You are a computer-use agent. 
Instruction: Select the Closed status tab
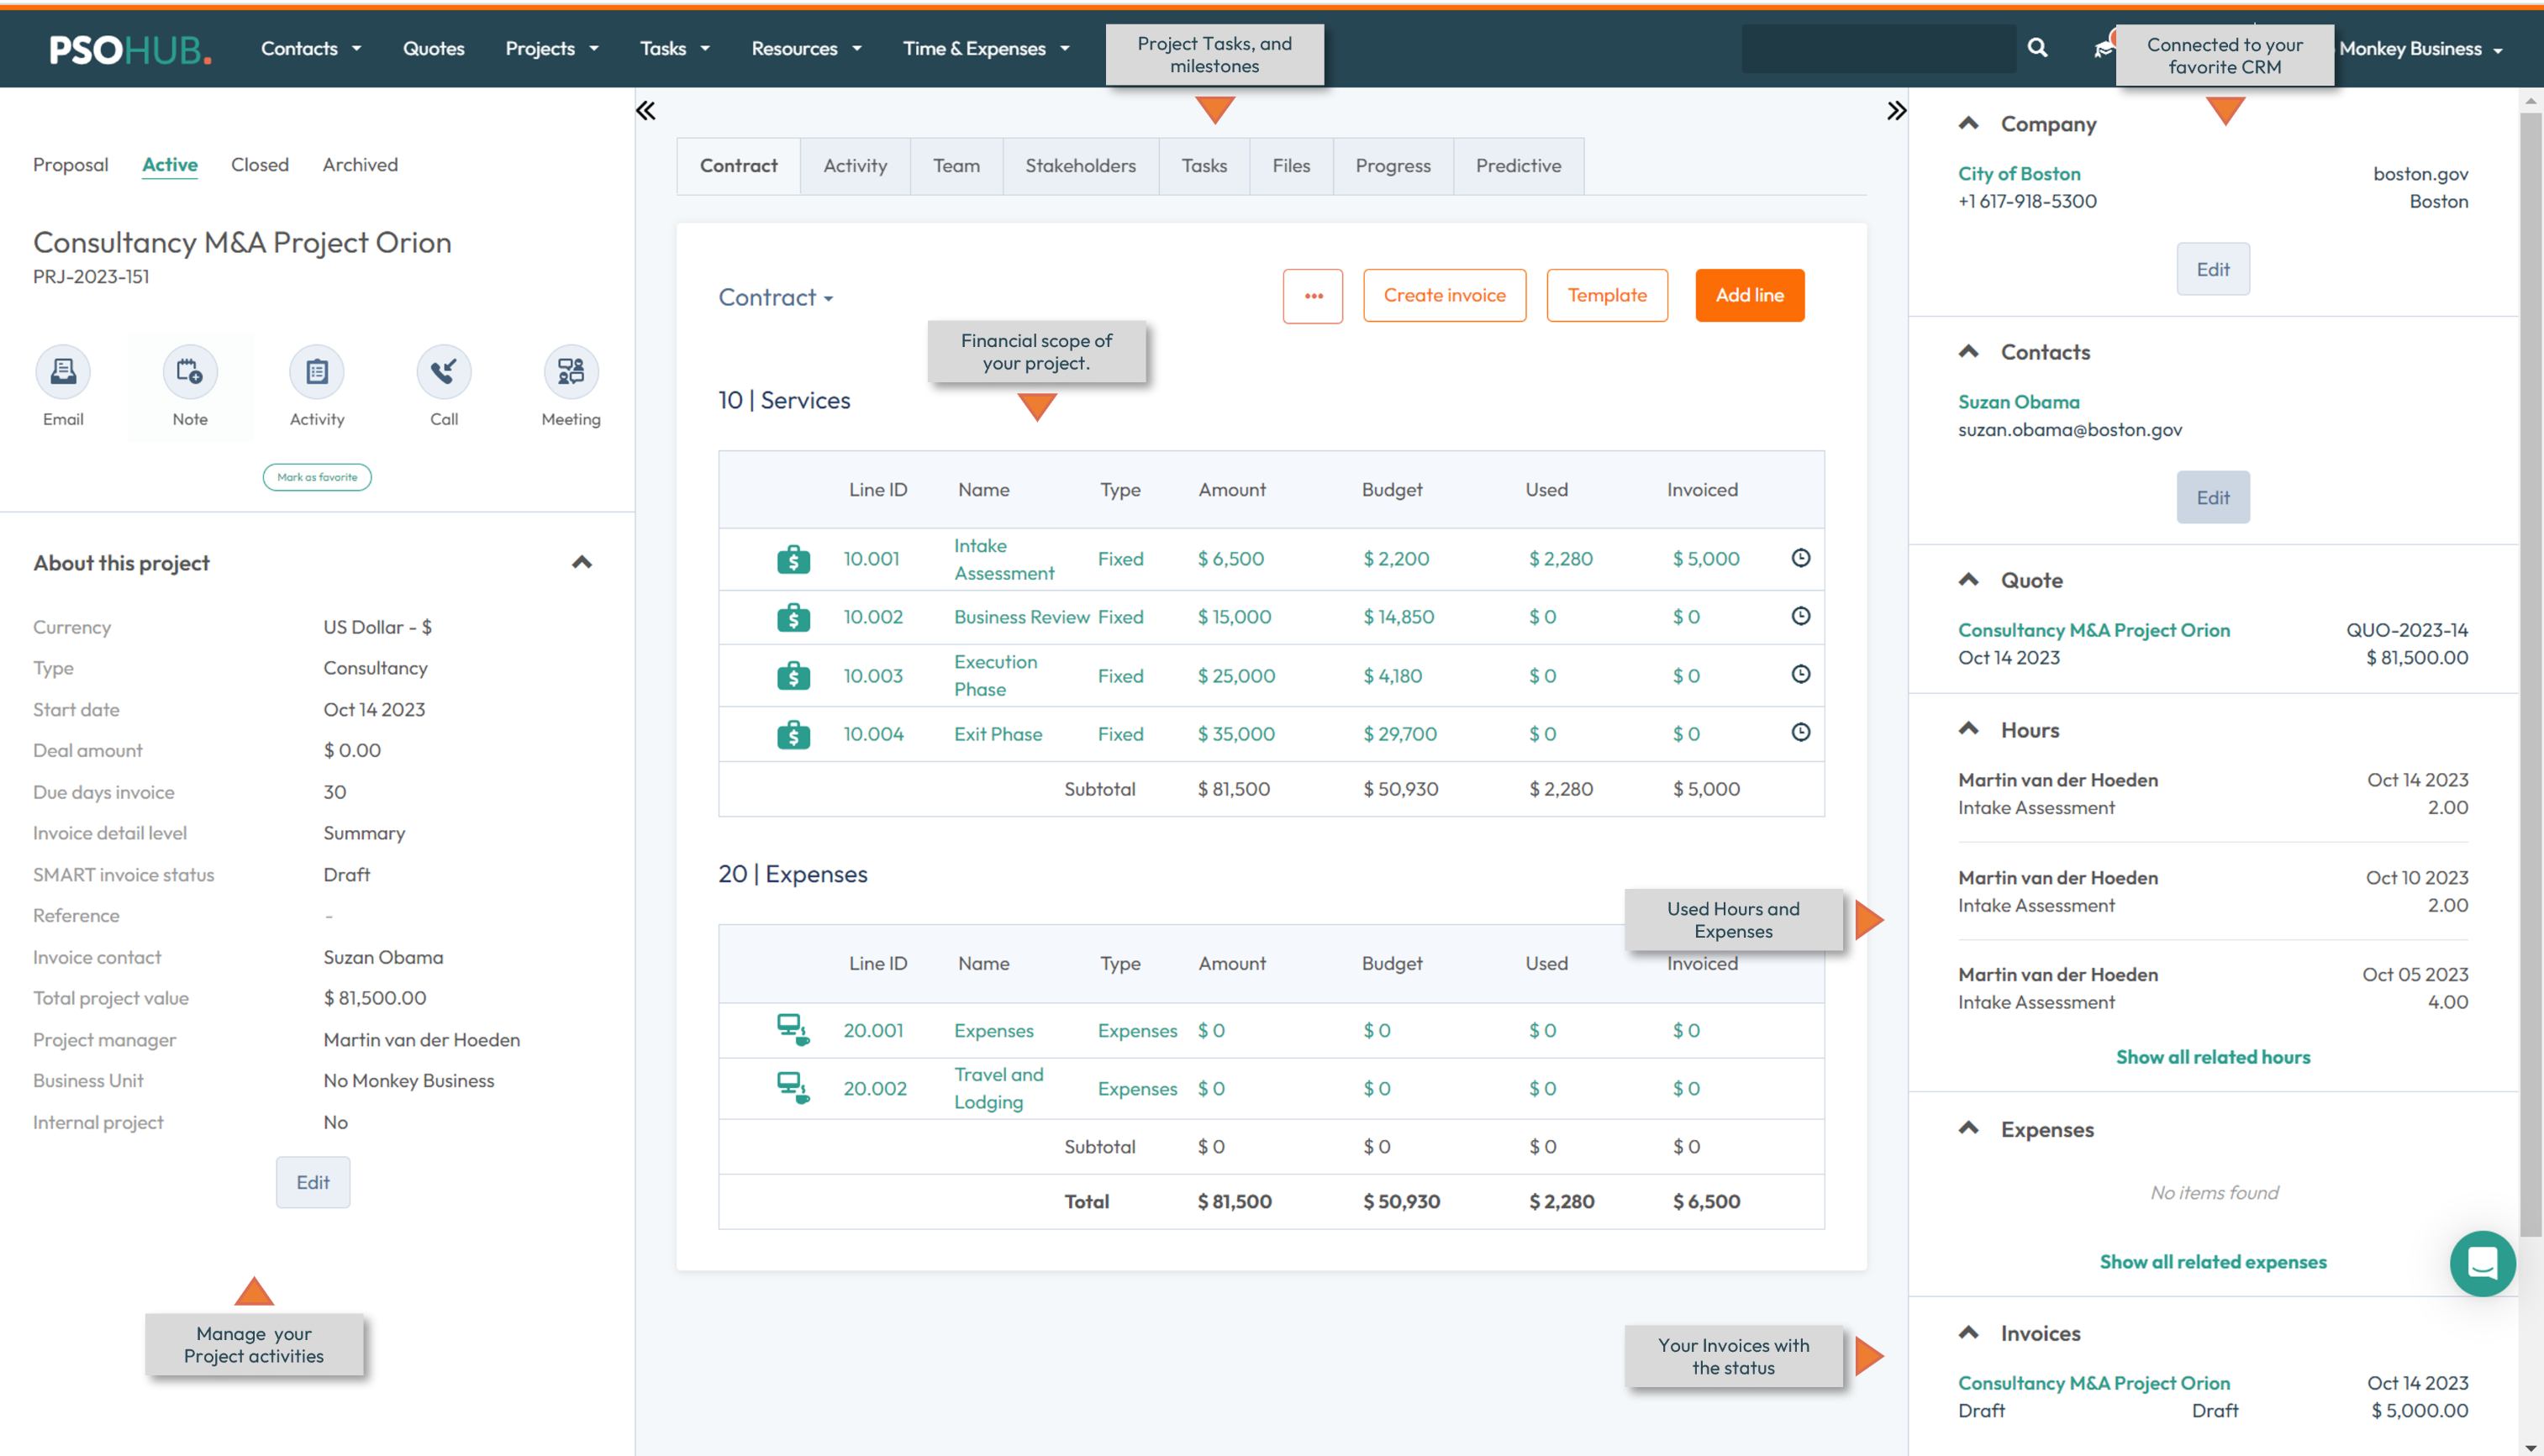tap(259, 165)
